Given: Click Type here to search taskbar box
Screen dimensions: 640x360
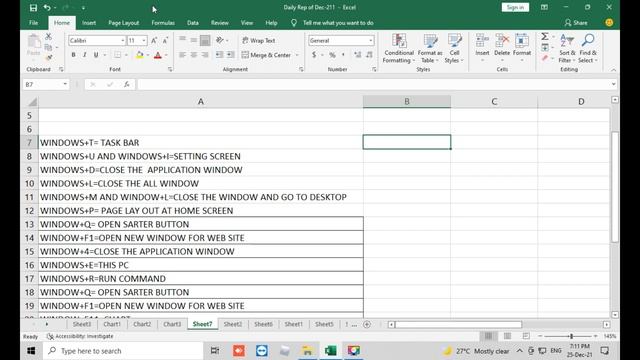Looking at the screenshot, I should tap(123, 351).
